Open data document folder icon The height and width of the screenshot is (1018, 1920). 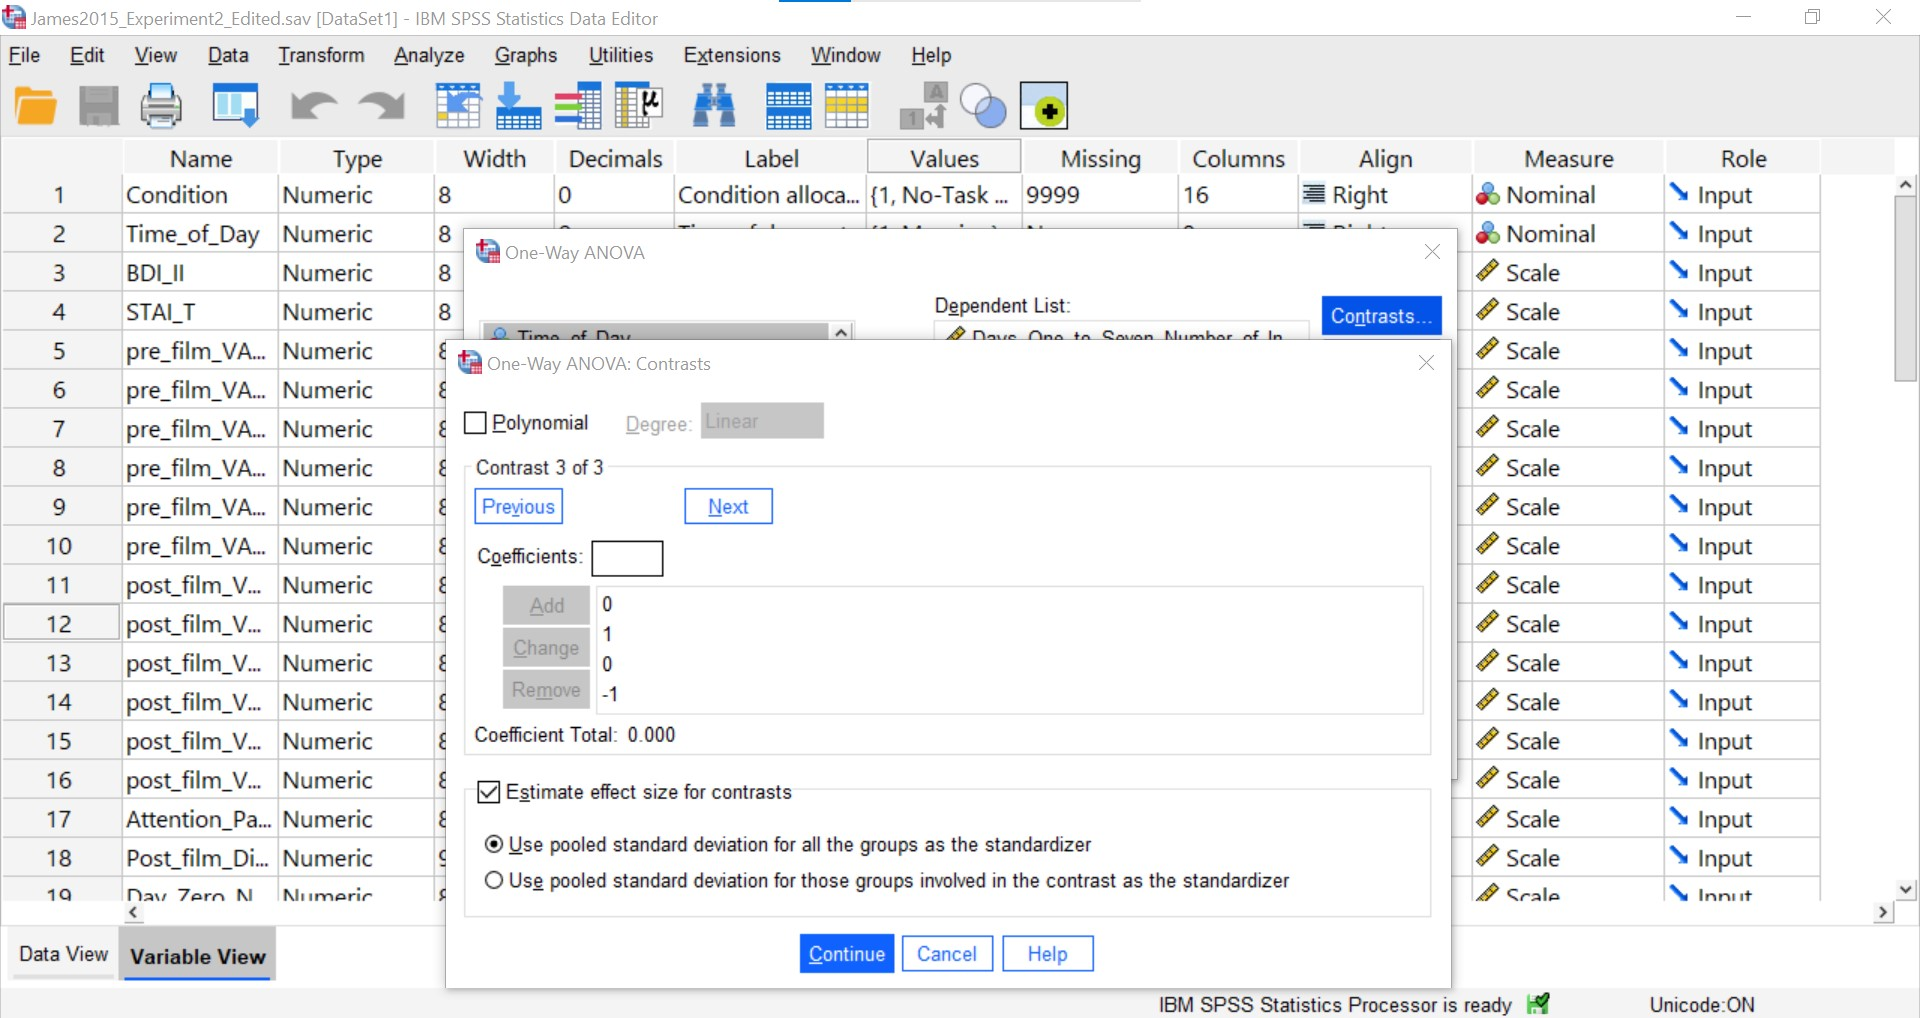(x=36, y=106)
